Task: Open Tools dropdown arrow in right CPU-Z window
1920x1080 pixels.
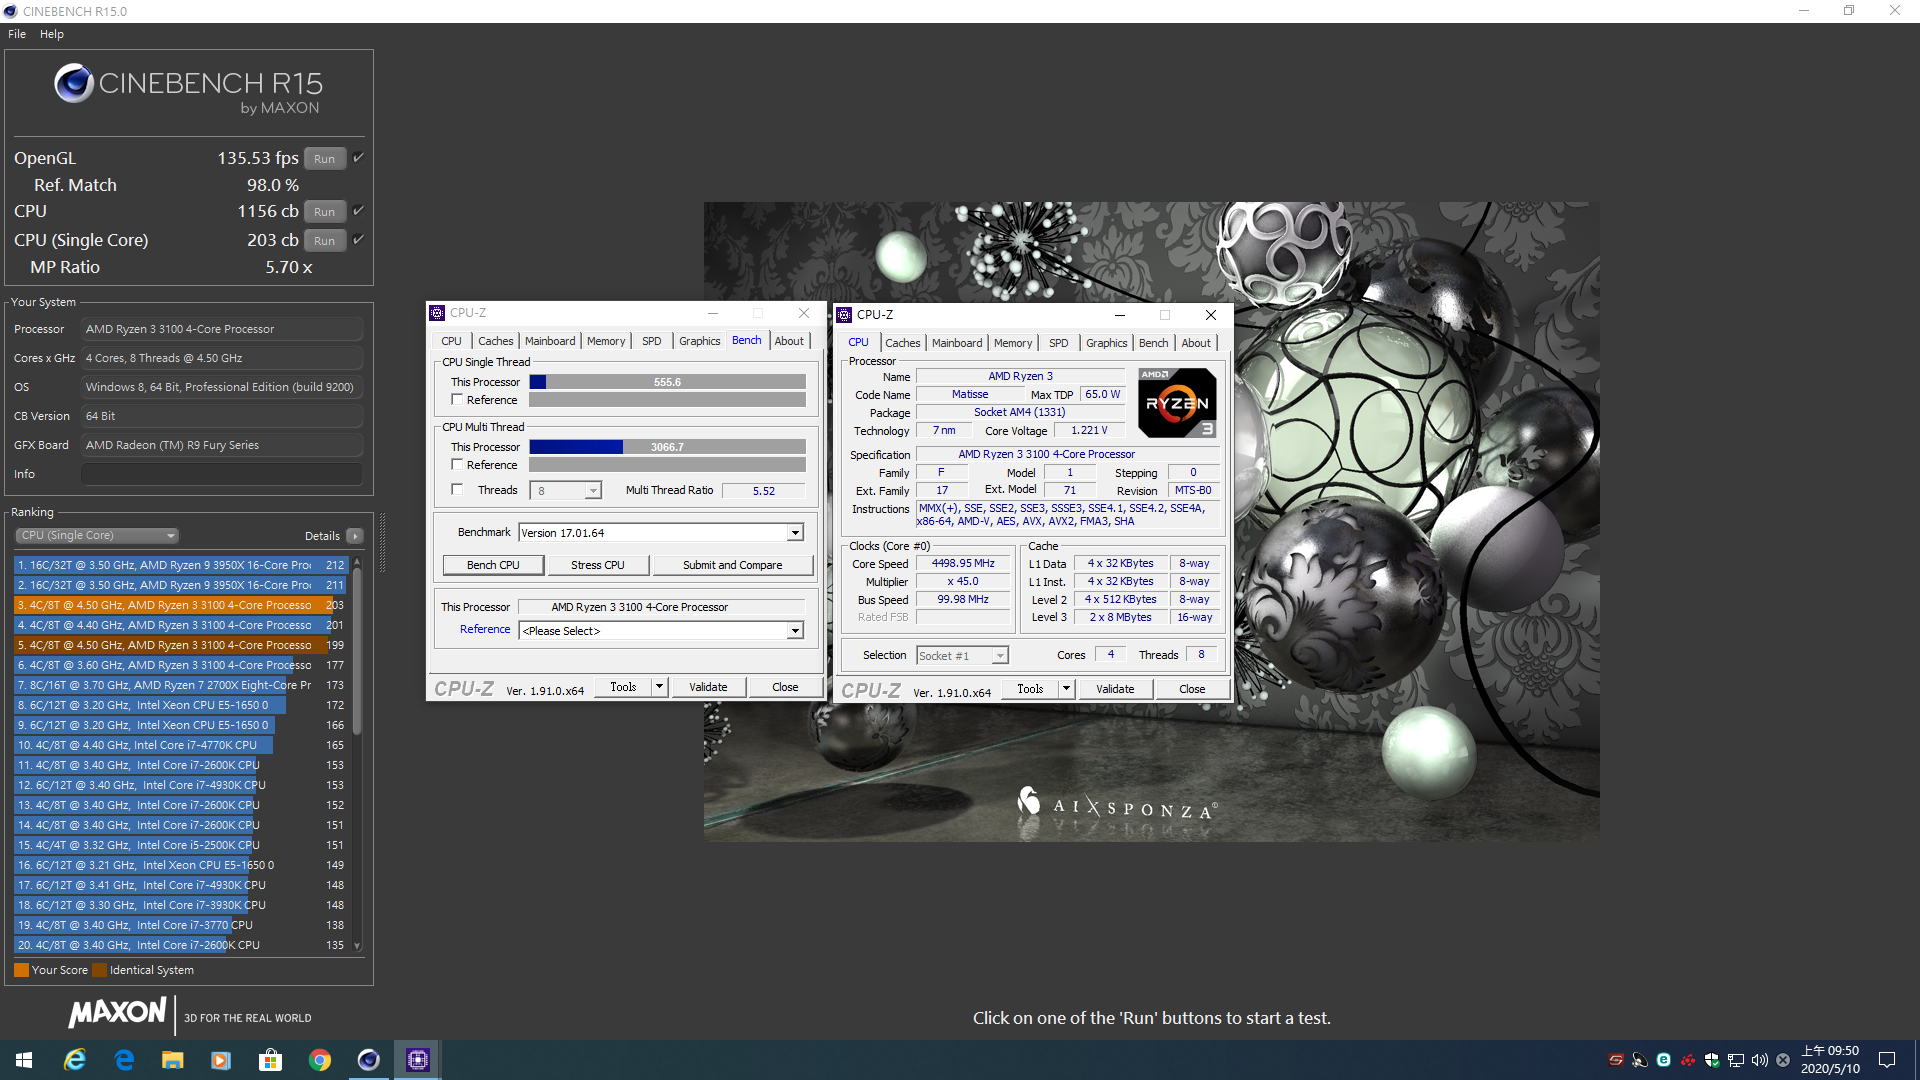Action: coord(1066,689)
